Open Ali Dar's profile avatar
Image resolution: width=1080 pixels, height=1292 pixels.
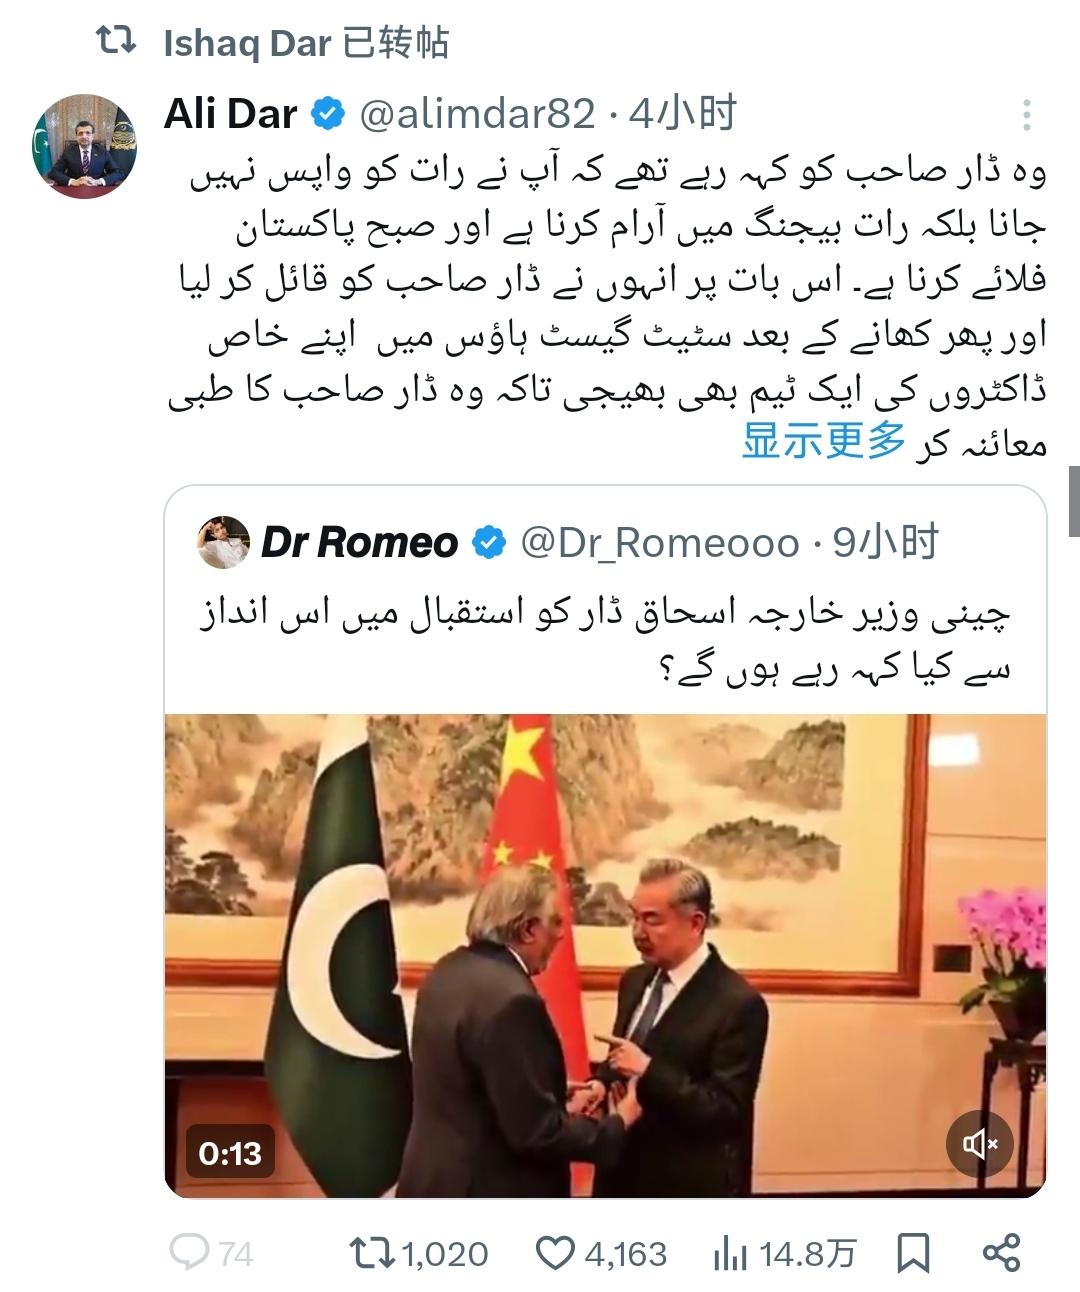click(x=84, y=145)
